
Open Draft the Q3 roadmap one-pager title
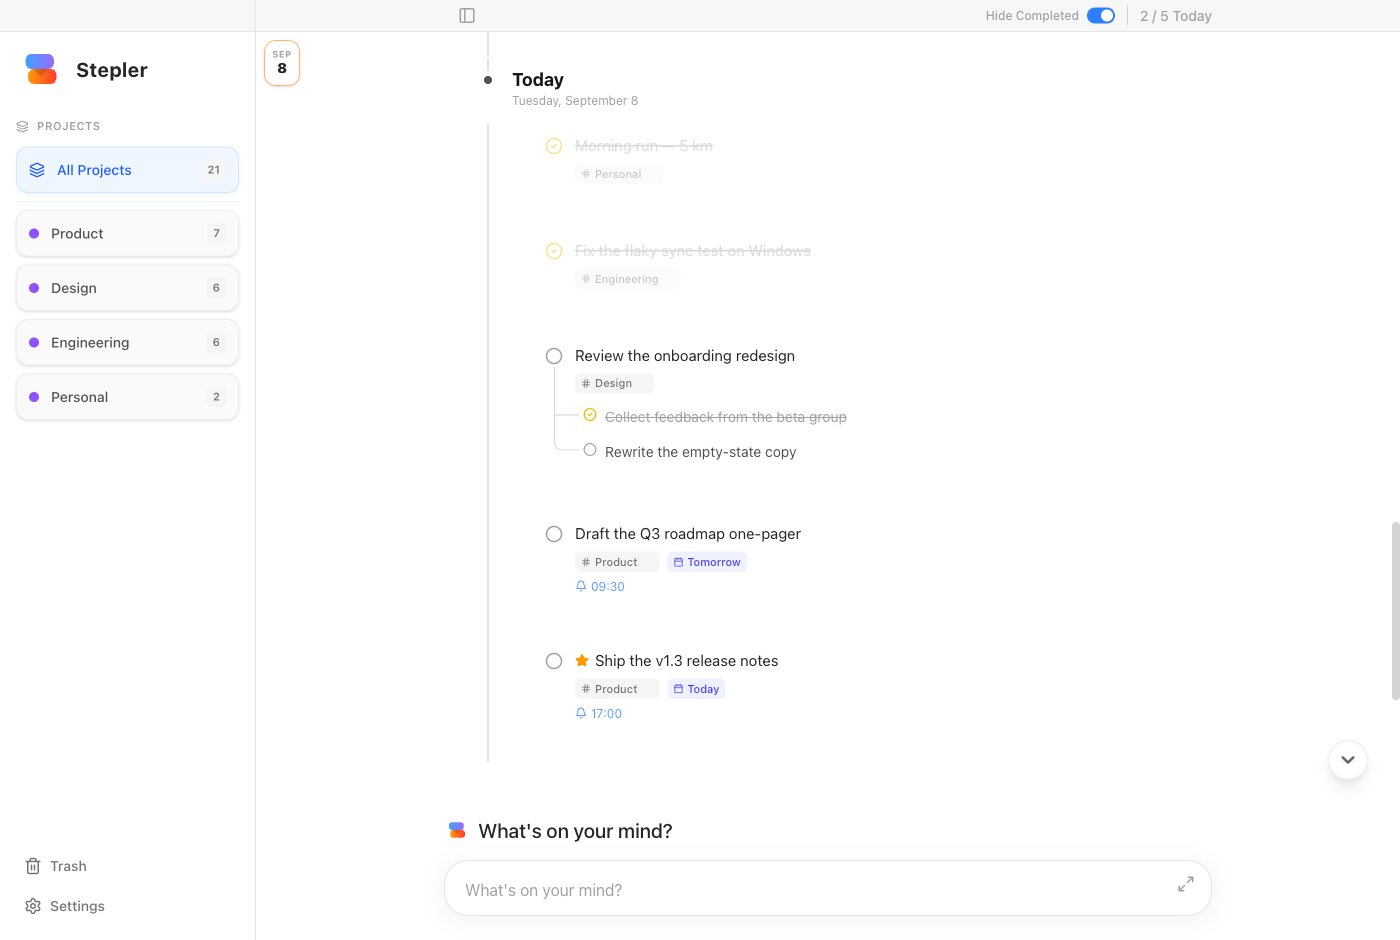(688, 534)
